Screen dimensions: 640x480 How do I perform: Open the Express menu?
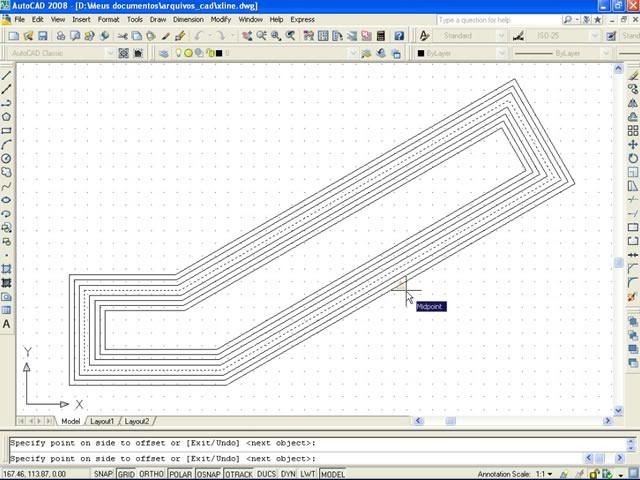pos(302,19)
